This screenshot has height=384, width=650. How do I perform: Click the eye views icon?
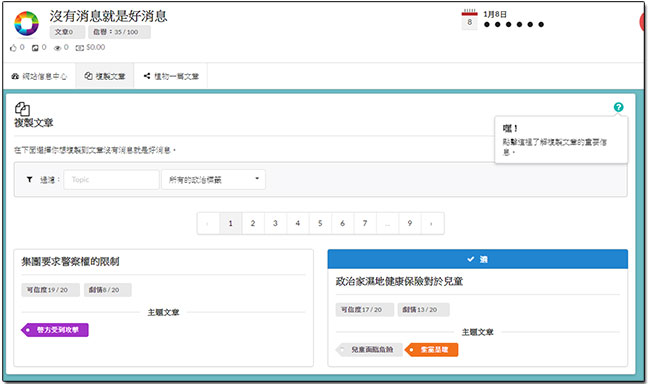pyautogui.click(x=57, y=48)
